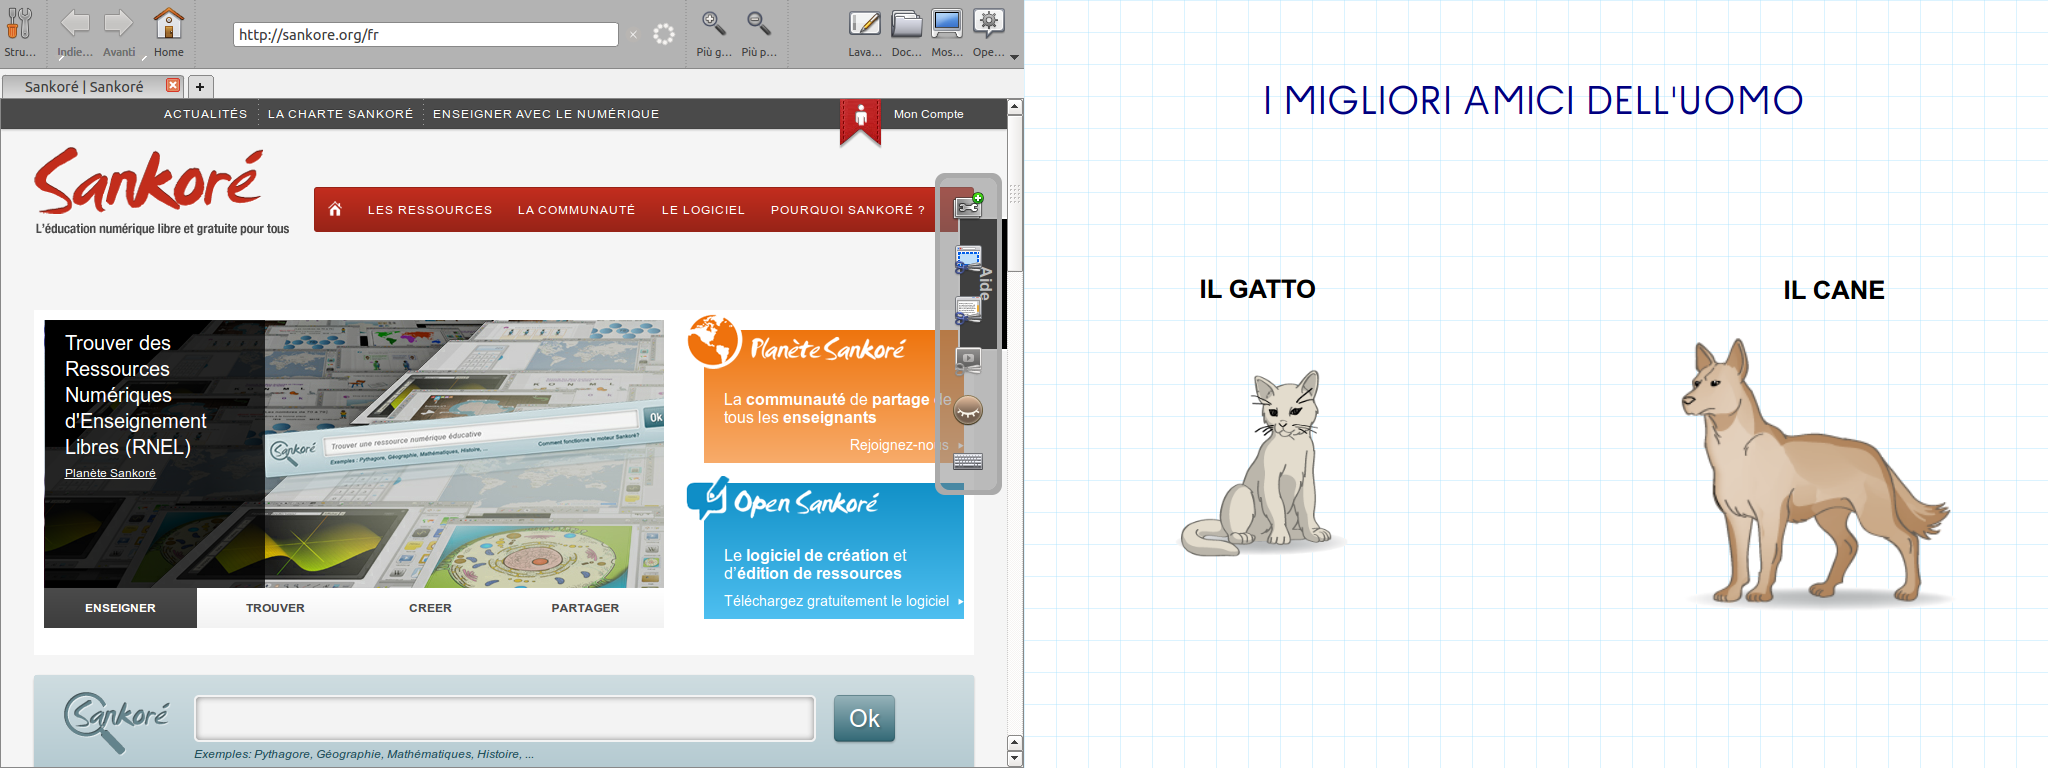Submit search with the Ok button
This screenshot has width=2048, height=768.
864,718
